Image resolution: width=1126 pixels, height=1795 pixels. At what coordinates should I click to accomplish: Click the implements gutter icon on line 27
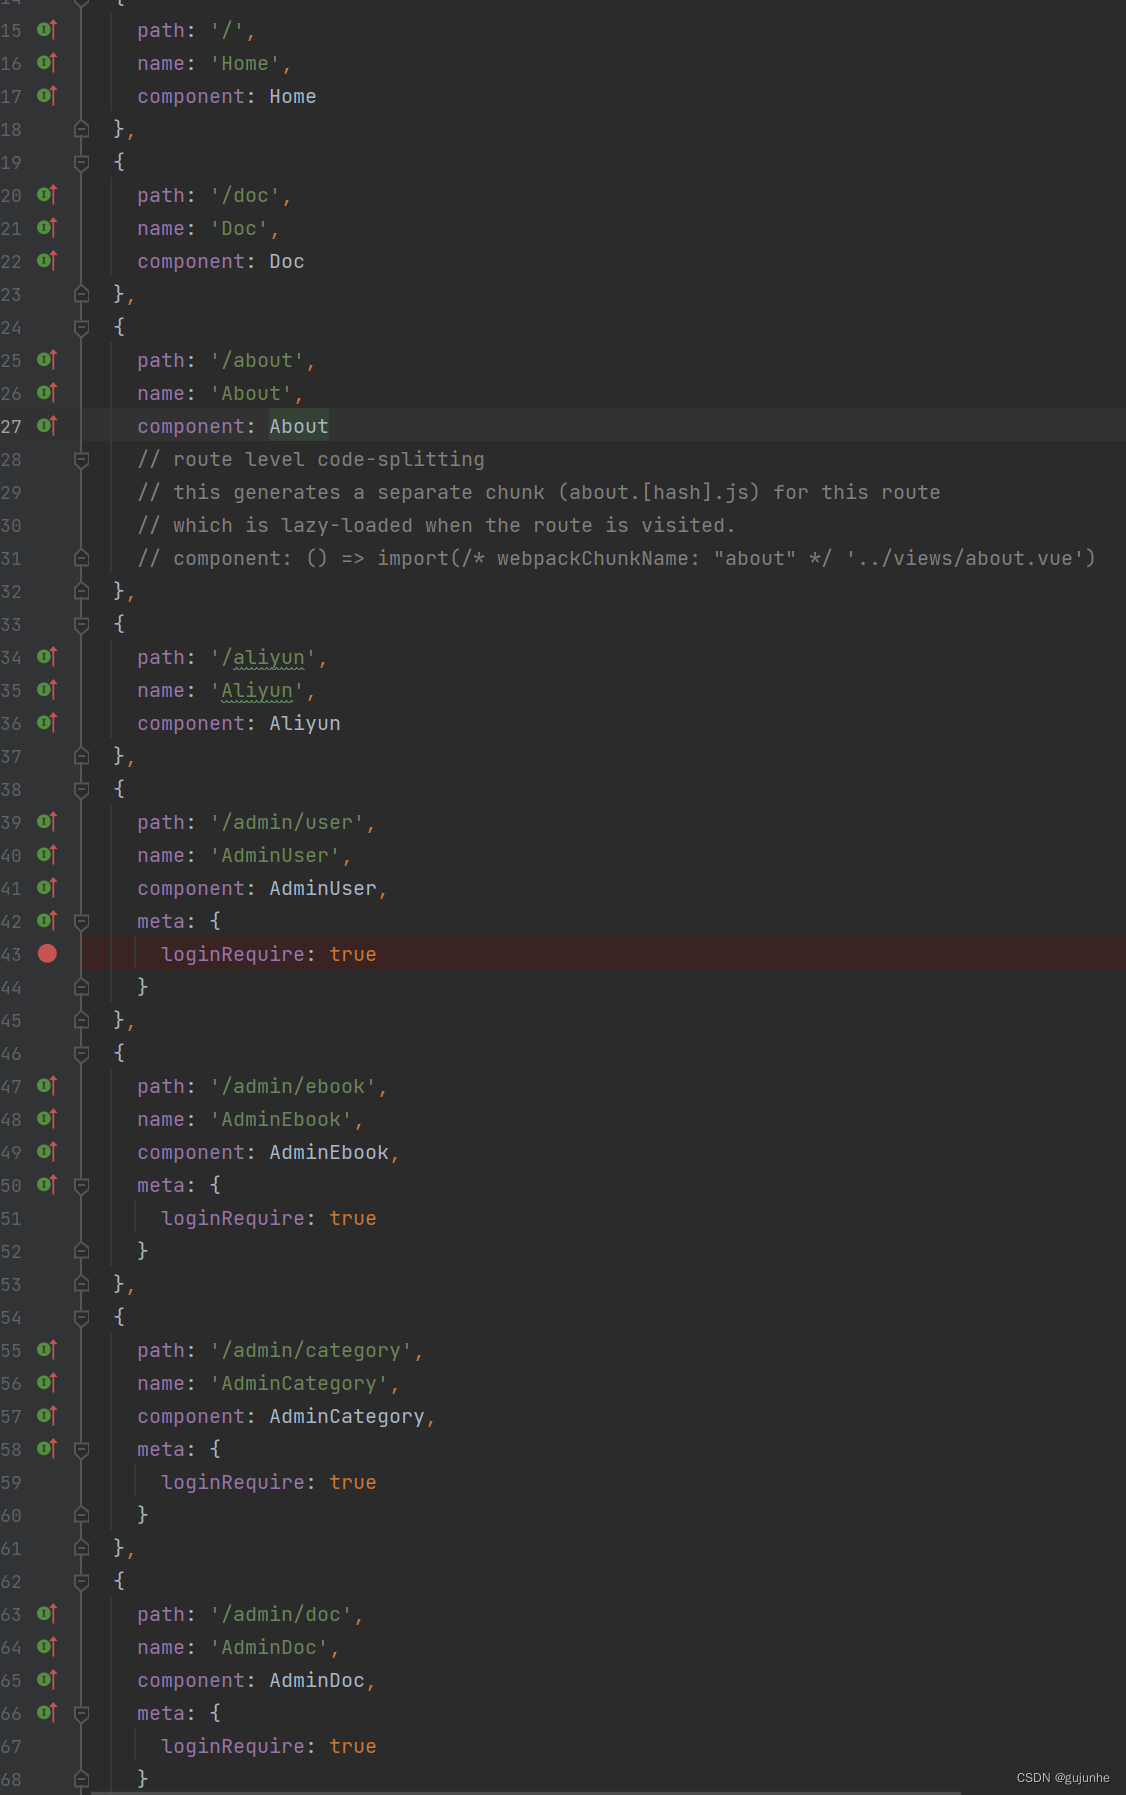click(x=47, y=426)
